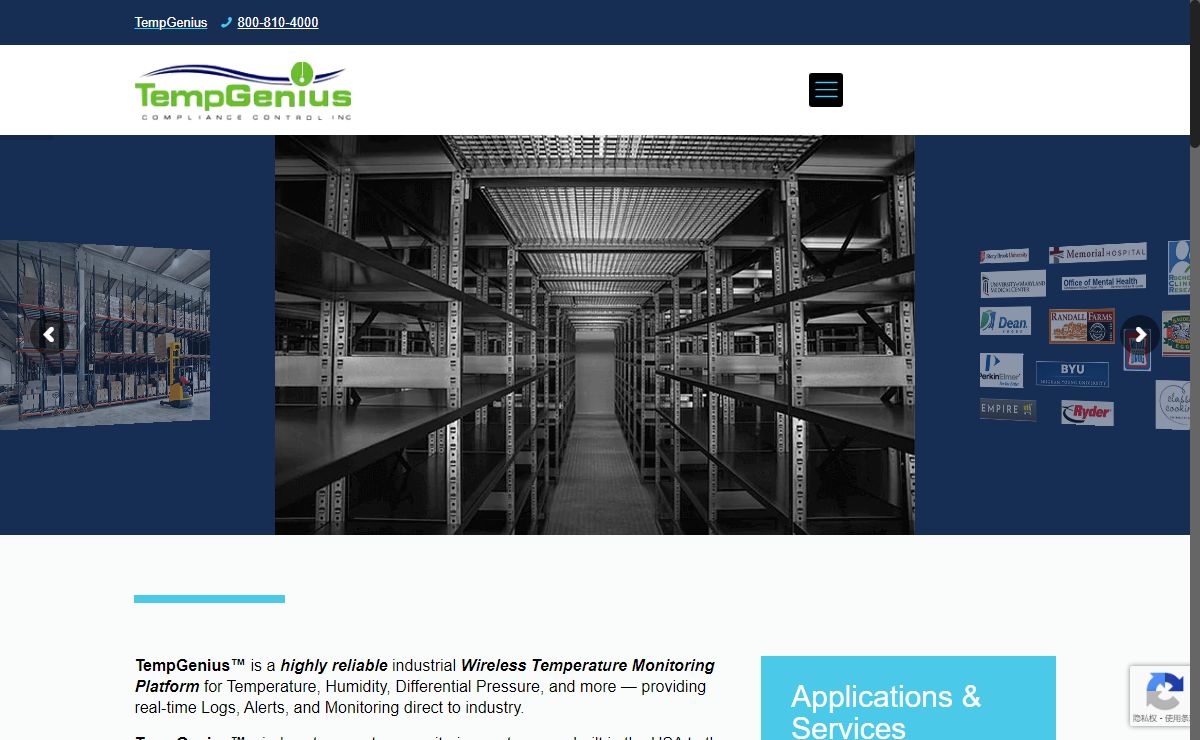Click the Dean logo in the slide
Viewport: 1200px width, 740px height.
coord(1005,322)
